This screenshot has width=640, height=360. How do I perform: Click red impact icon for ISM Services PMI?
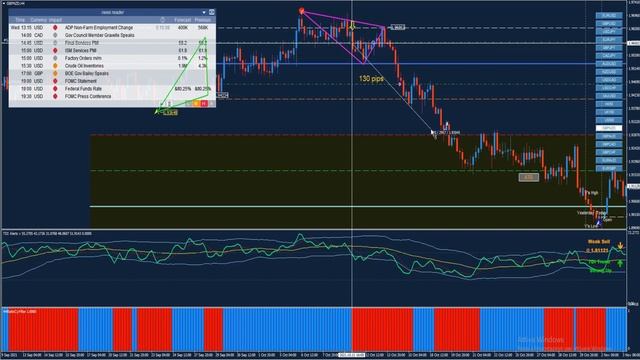(55, 50)
